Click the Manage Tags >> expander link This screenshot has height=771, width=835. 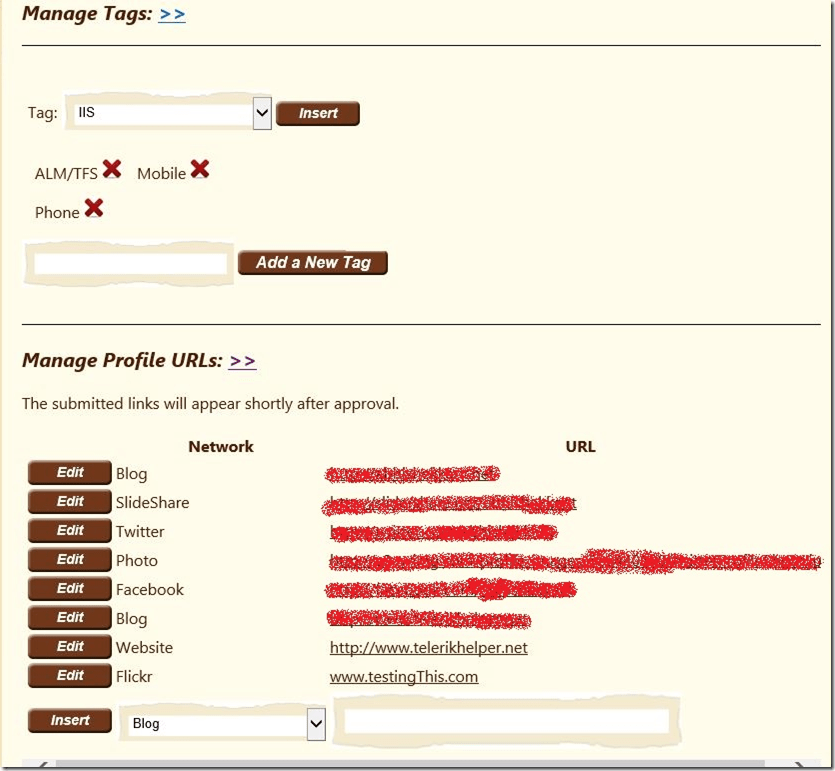click(x=172, y=14)
